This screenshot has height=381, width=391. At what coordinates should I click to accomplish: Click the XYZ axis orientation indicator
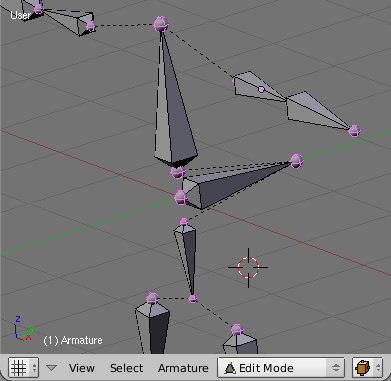(x=23, y=328)
